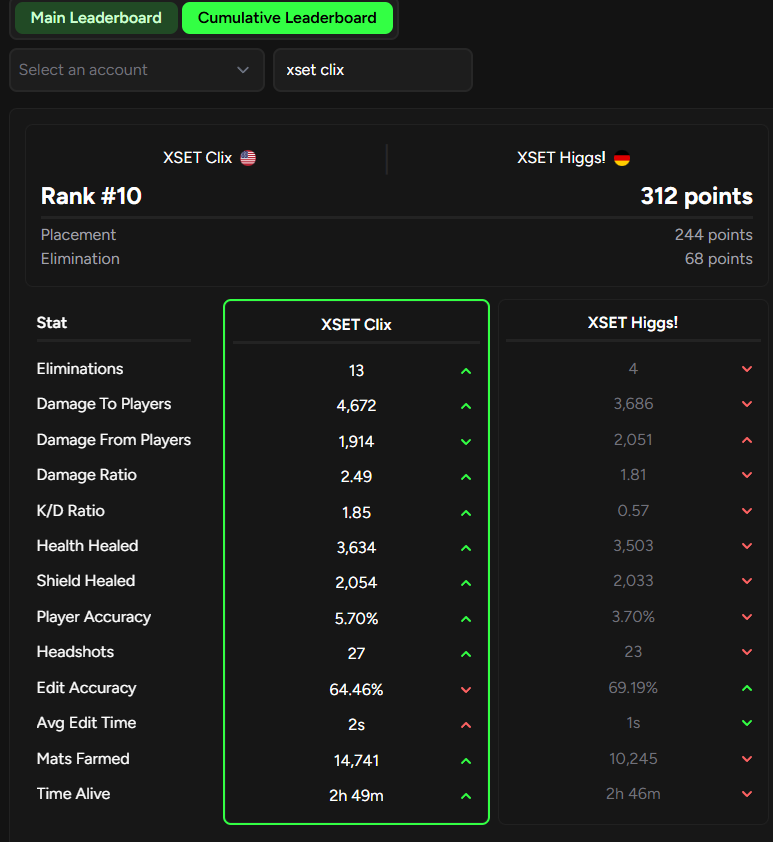Click the green up arrow for Clix Mats Farmed
This screenshot has width=773, height=842.
click(x=466, y=761)
